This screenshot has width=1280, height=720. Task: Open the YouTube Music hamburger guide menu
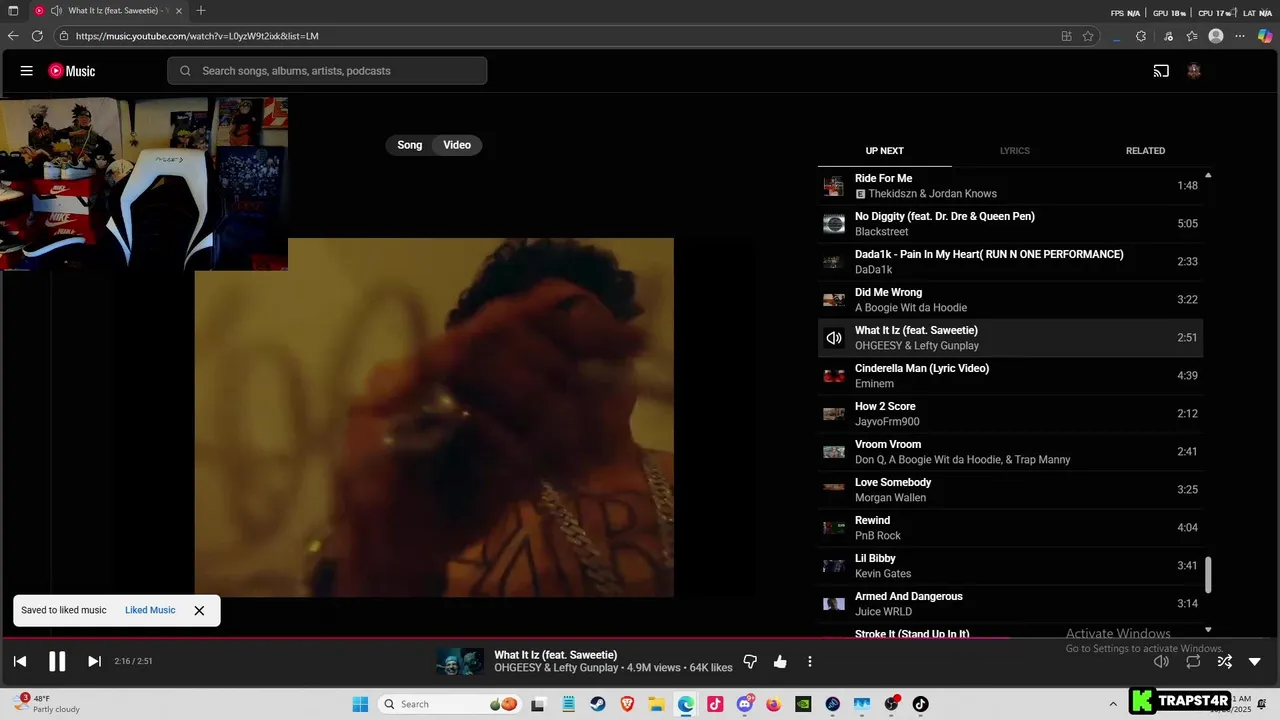pos(27,71)
